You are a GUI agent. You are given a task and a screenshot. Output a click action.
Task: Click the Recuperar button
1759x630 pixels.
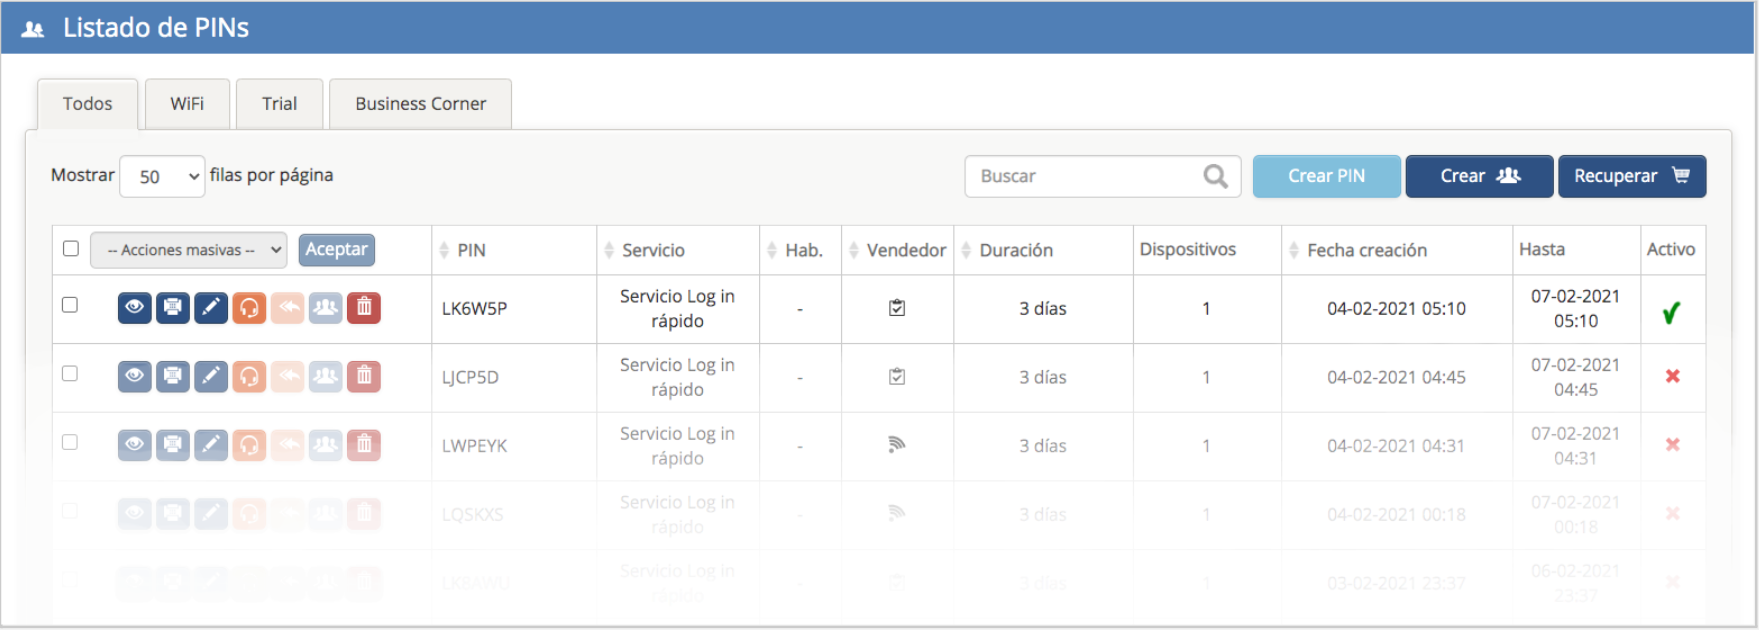pos(1631,176)
